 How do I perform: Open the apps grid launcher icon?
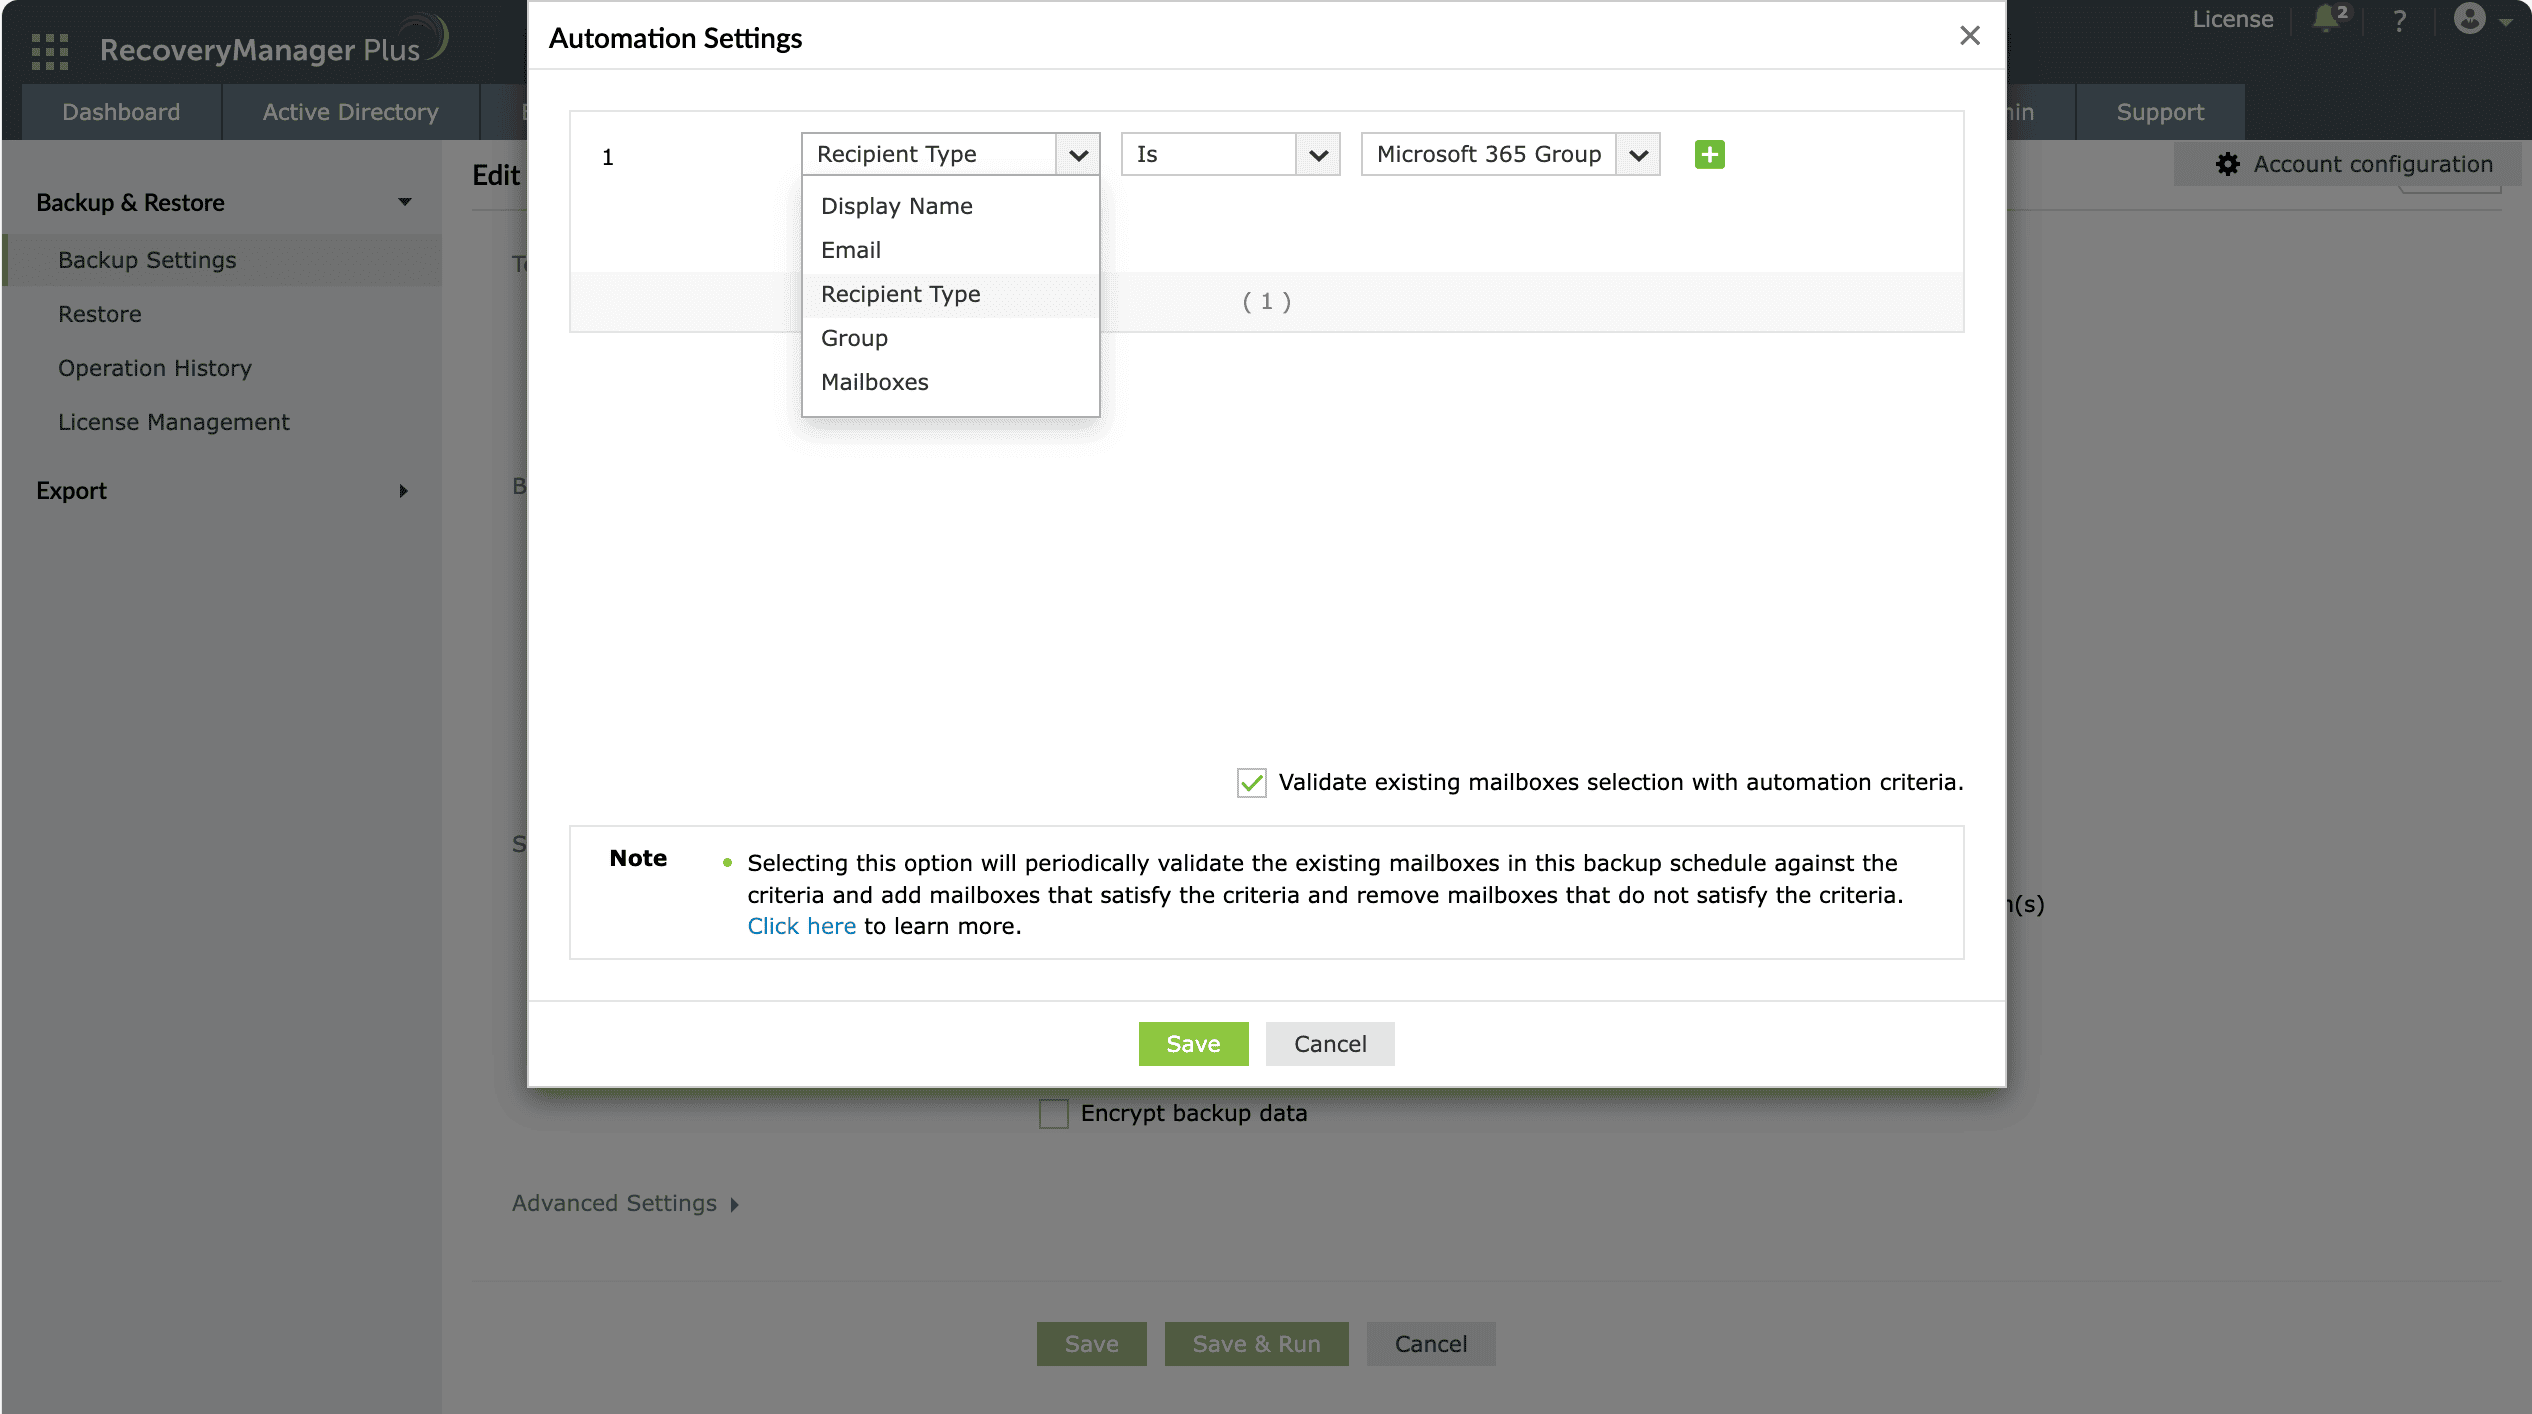49,50
